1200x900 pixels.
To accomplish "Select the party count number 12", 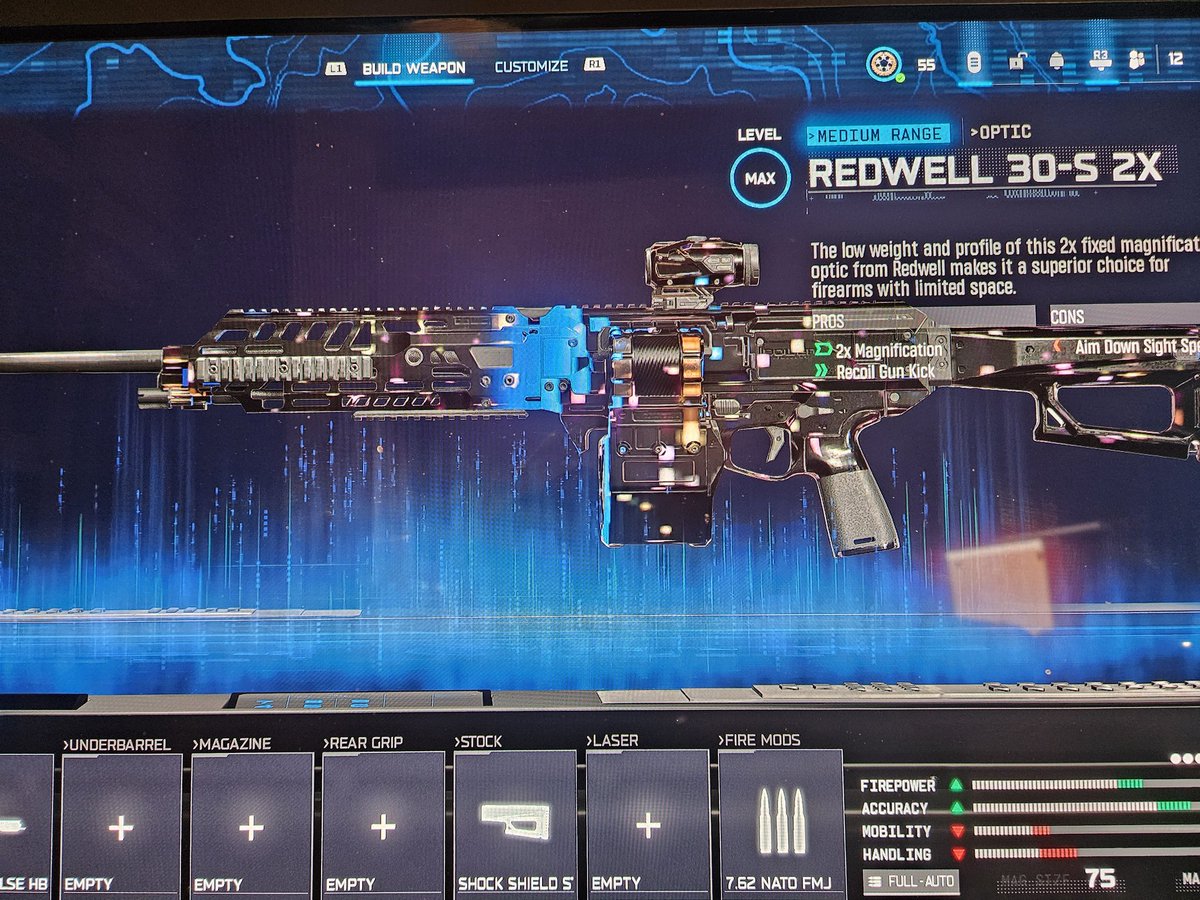I will point(1175,59).
